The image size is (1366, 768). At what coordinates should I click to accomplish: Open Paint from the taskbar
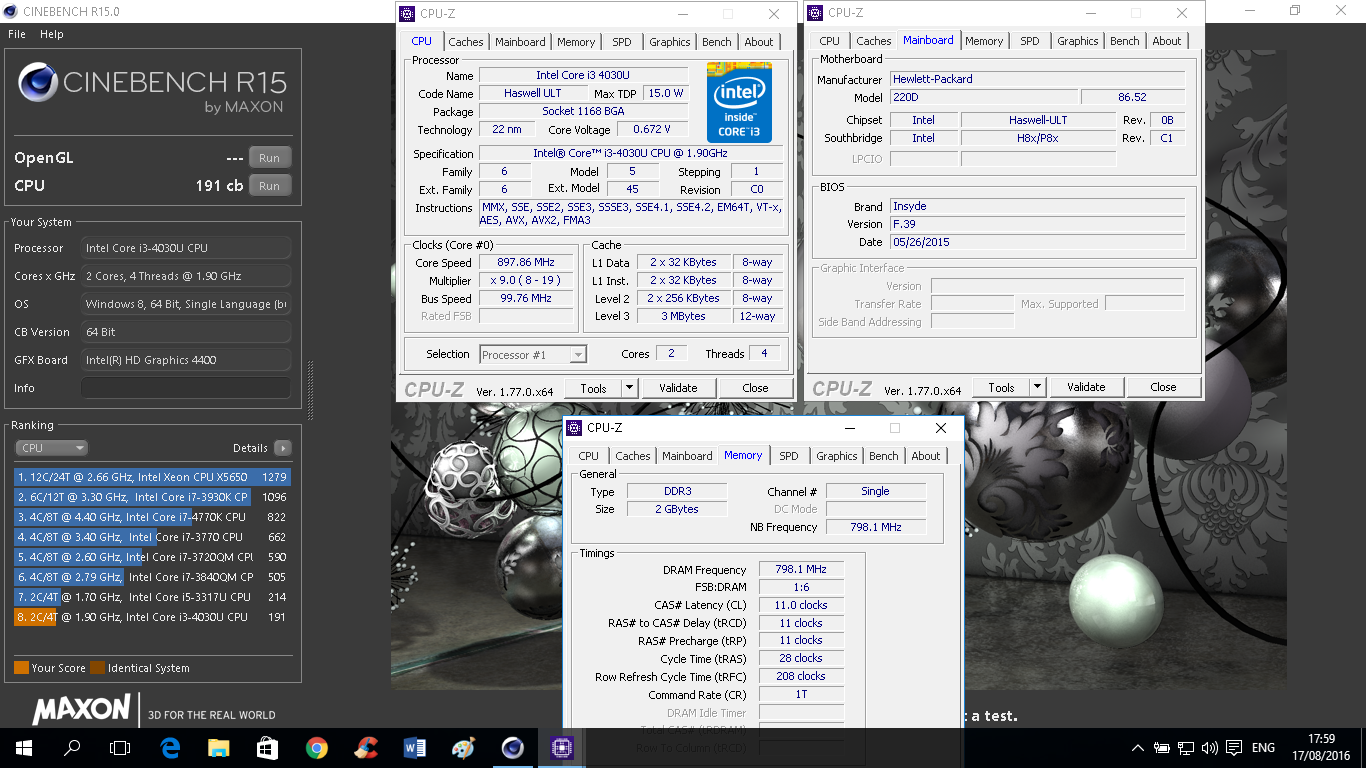pos(463,747)
